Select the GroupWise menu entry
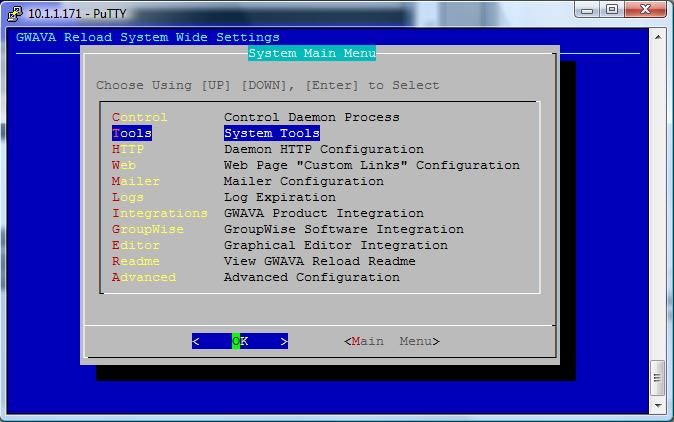Screen dimensions: 674x422 [147, 229]
